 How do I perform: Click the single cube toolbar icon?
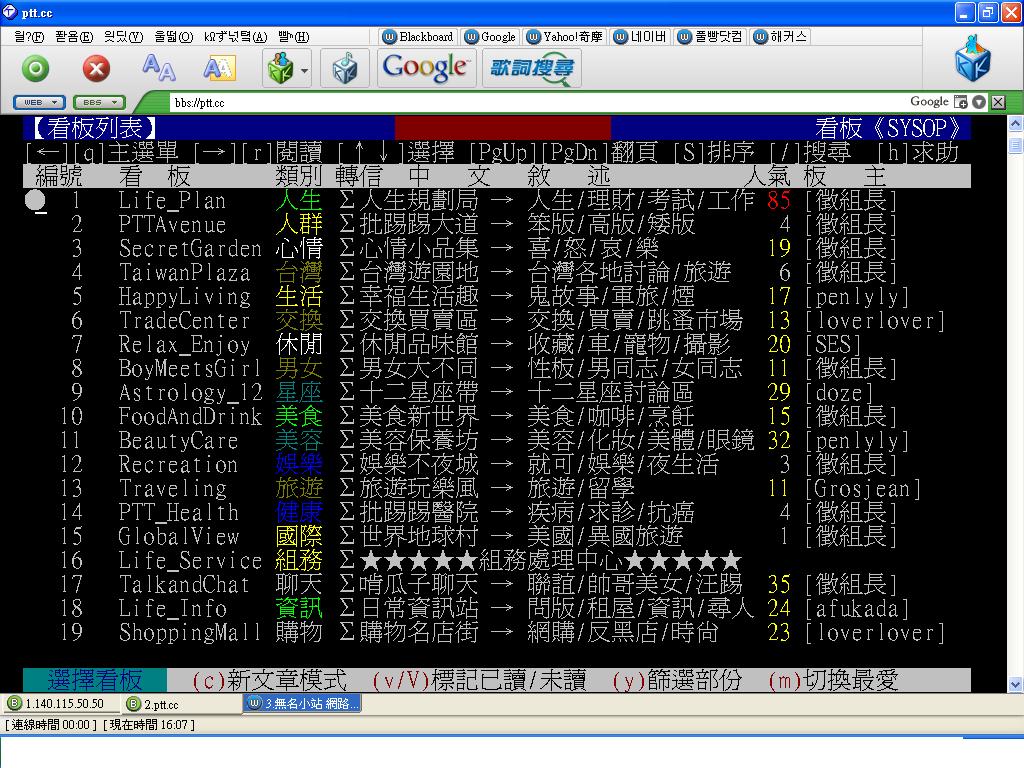(x=344, y=68)
